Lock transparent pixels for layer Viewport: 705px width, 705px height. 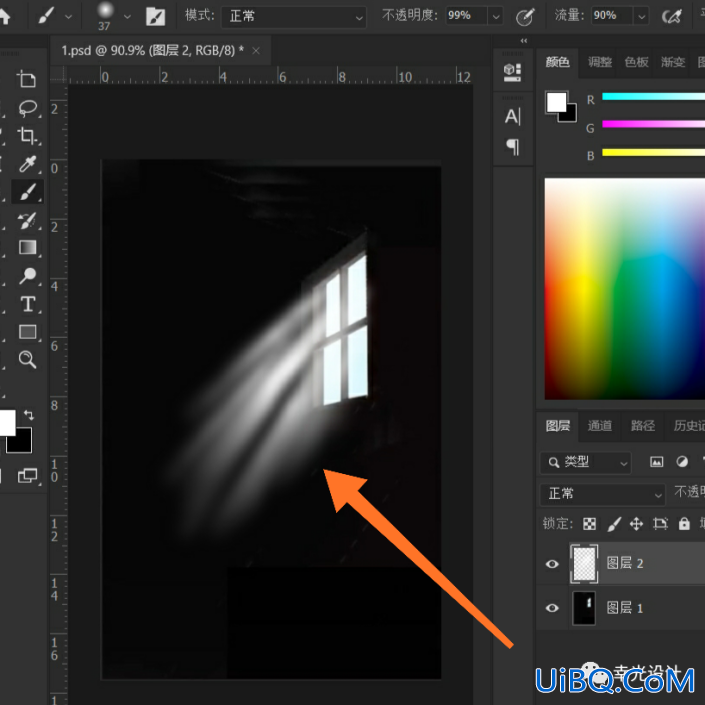589,524
